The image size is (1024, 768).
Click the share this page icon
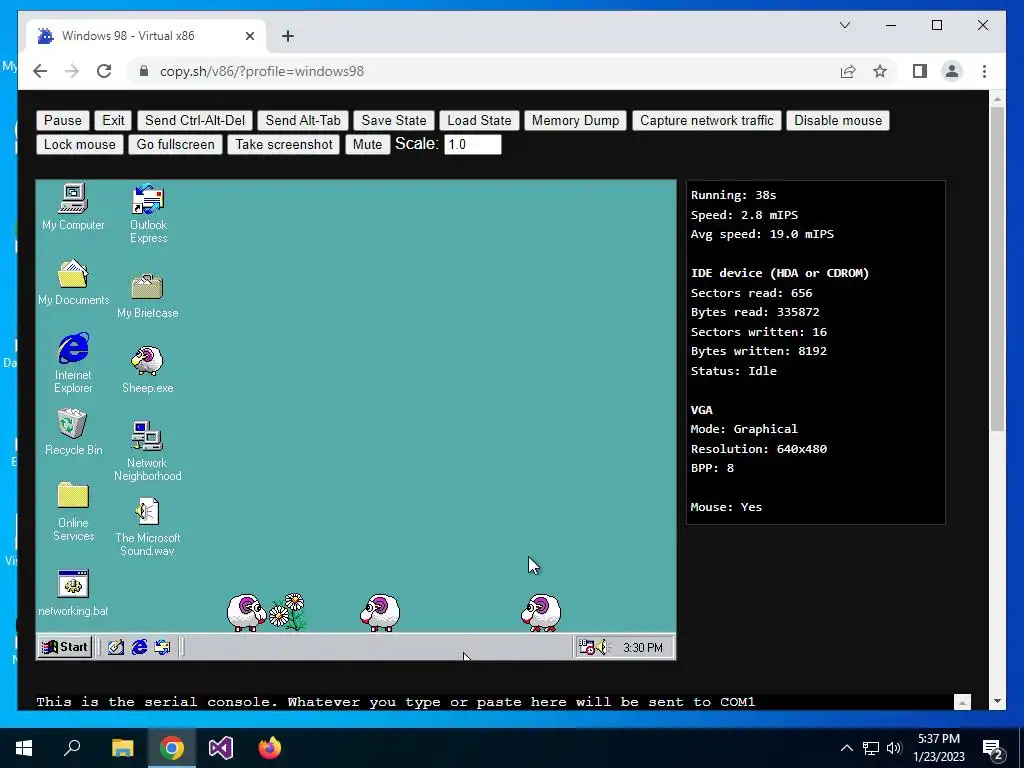click(848, 71)
